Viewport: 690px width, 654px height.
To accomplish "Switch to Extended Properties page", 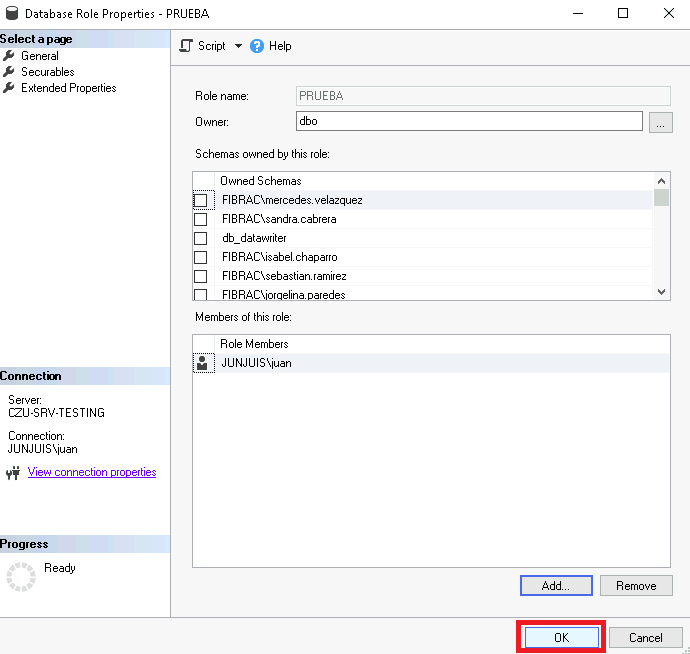I will (68, 88).
